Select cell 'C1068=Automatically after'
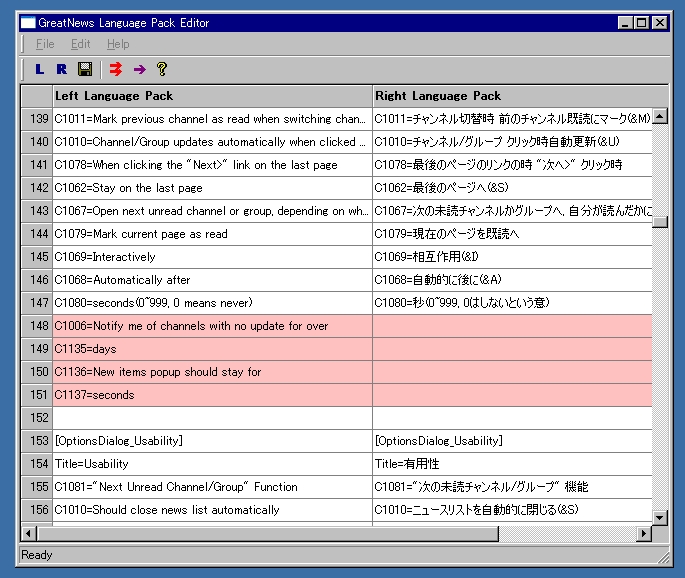Screen dimensions: 685x578 coord(212,280)
